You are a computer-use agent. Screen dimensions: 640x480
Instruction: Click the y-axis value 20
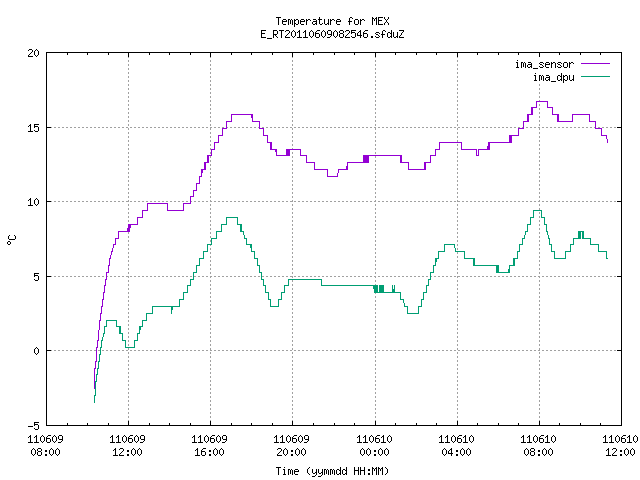(x=34, y=53)
